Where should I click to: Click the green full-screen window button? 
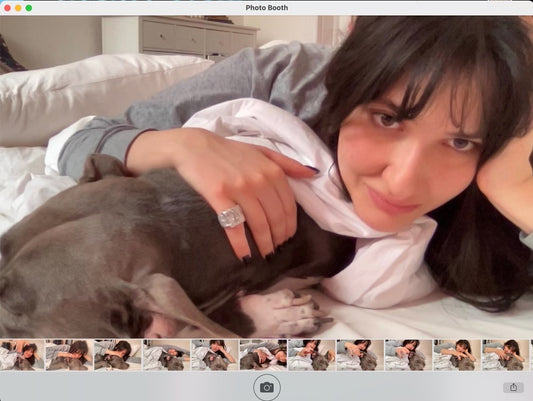pyautogui.click(x=29, y=8)
